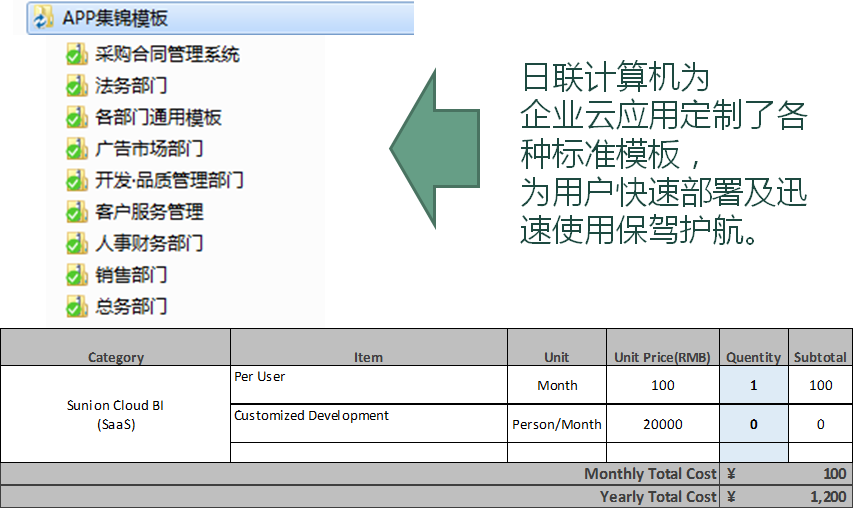The height and width of the screenshot is (509, 854).
Task: Select the unit price 100 cell
Action: click(663, 385)
